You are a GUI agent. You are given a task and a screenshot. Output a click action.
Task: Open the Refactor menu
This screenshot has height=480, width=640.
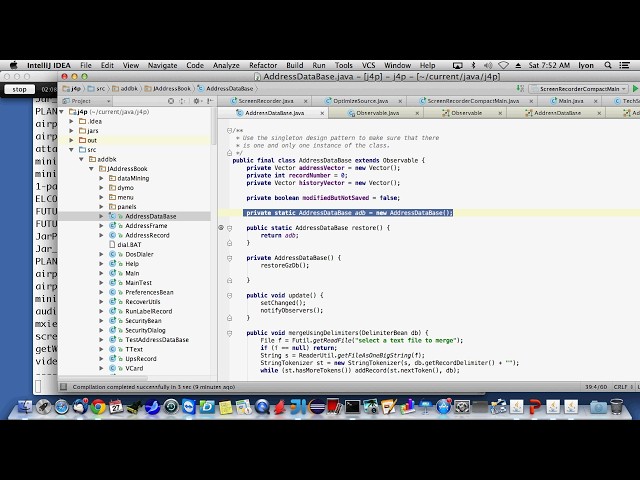click(263, 65)
